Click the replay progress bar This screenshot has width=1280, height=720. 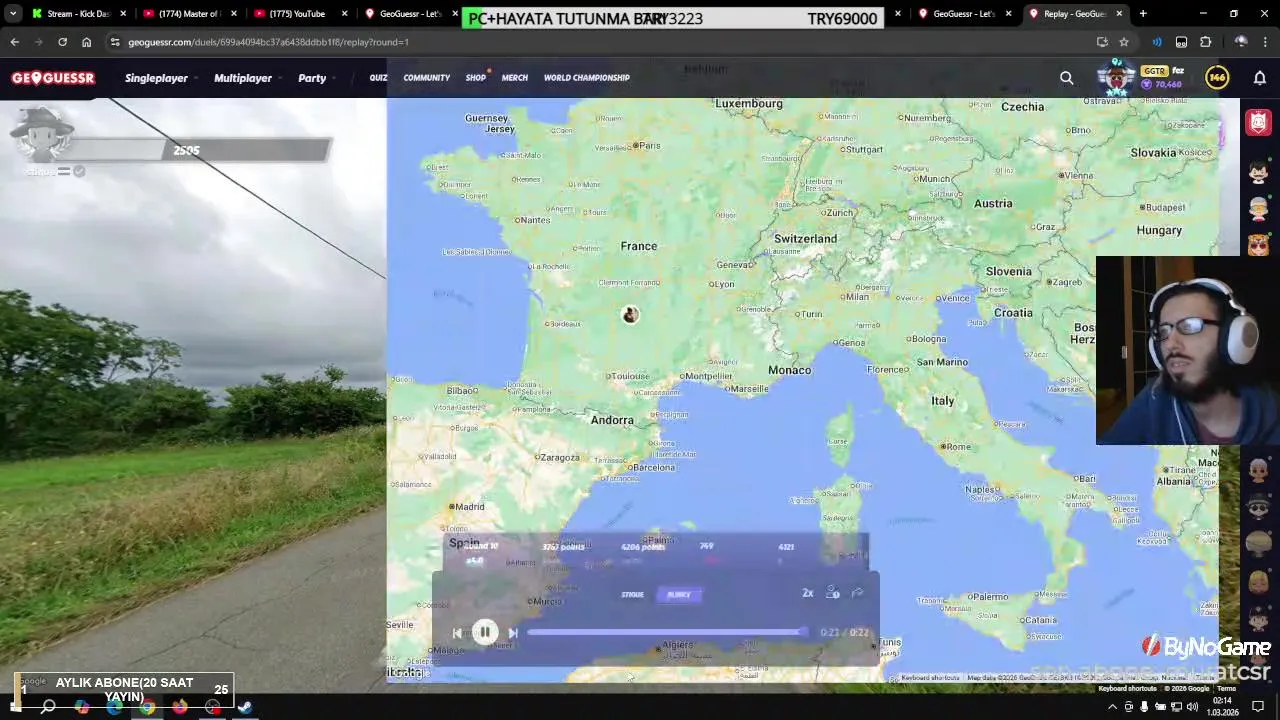668,632
